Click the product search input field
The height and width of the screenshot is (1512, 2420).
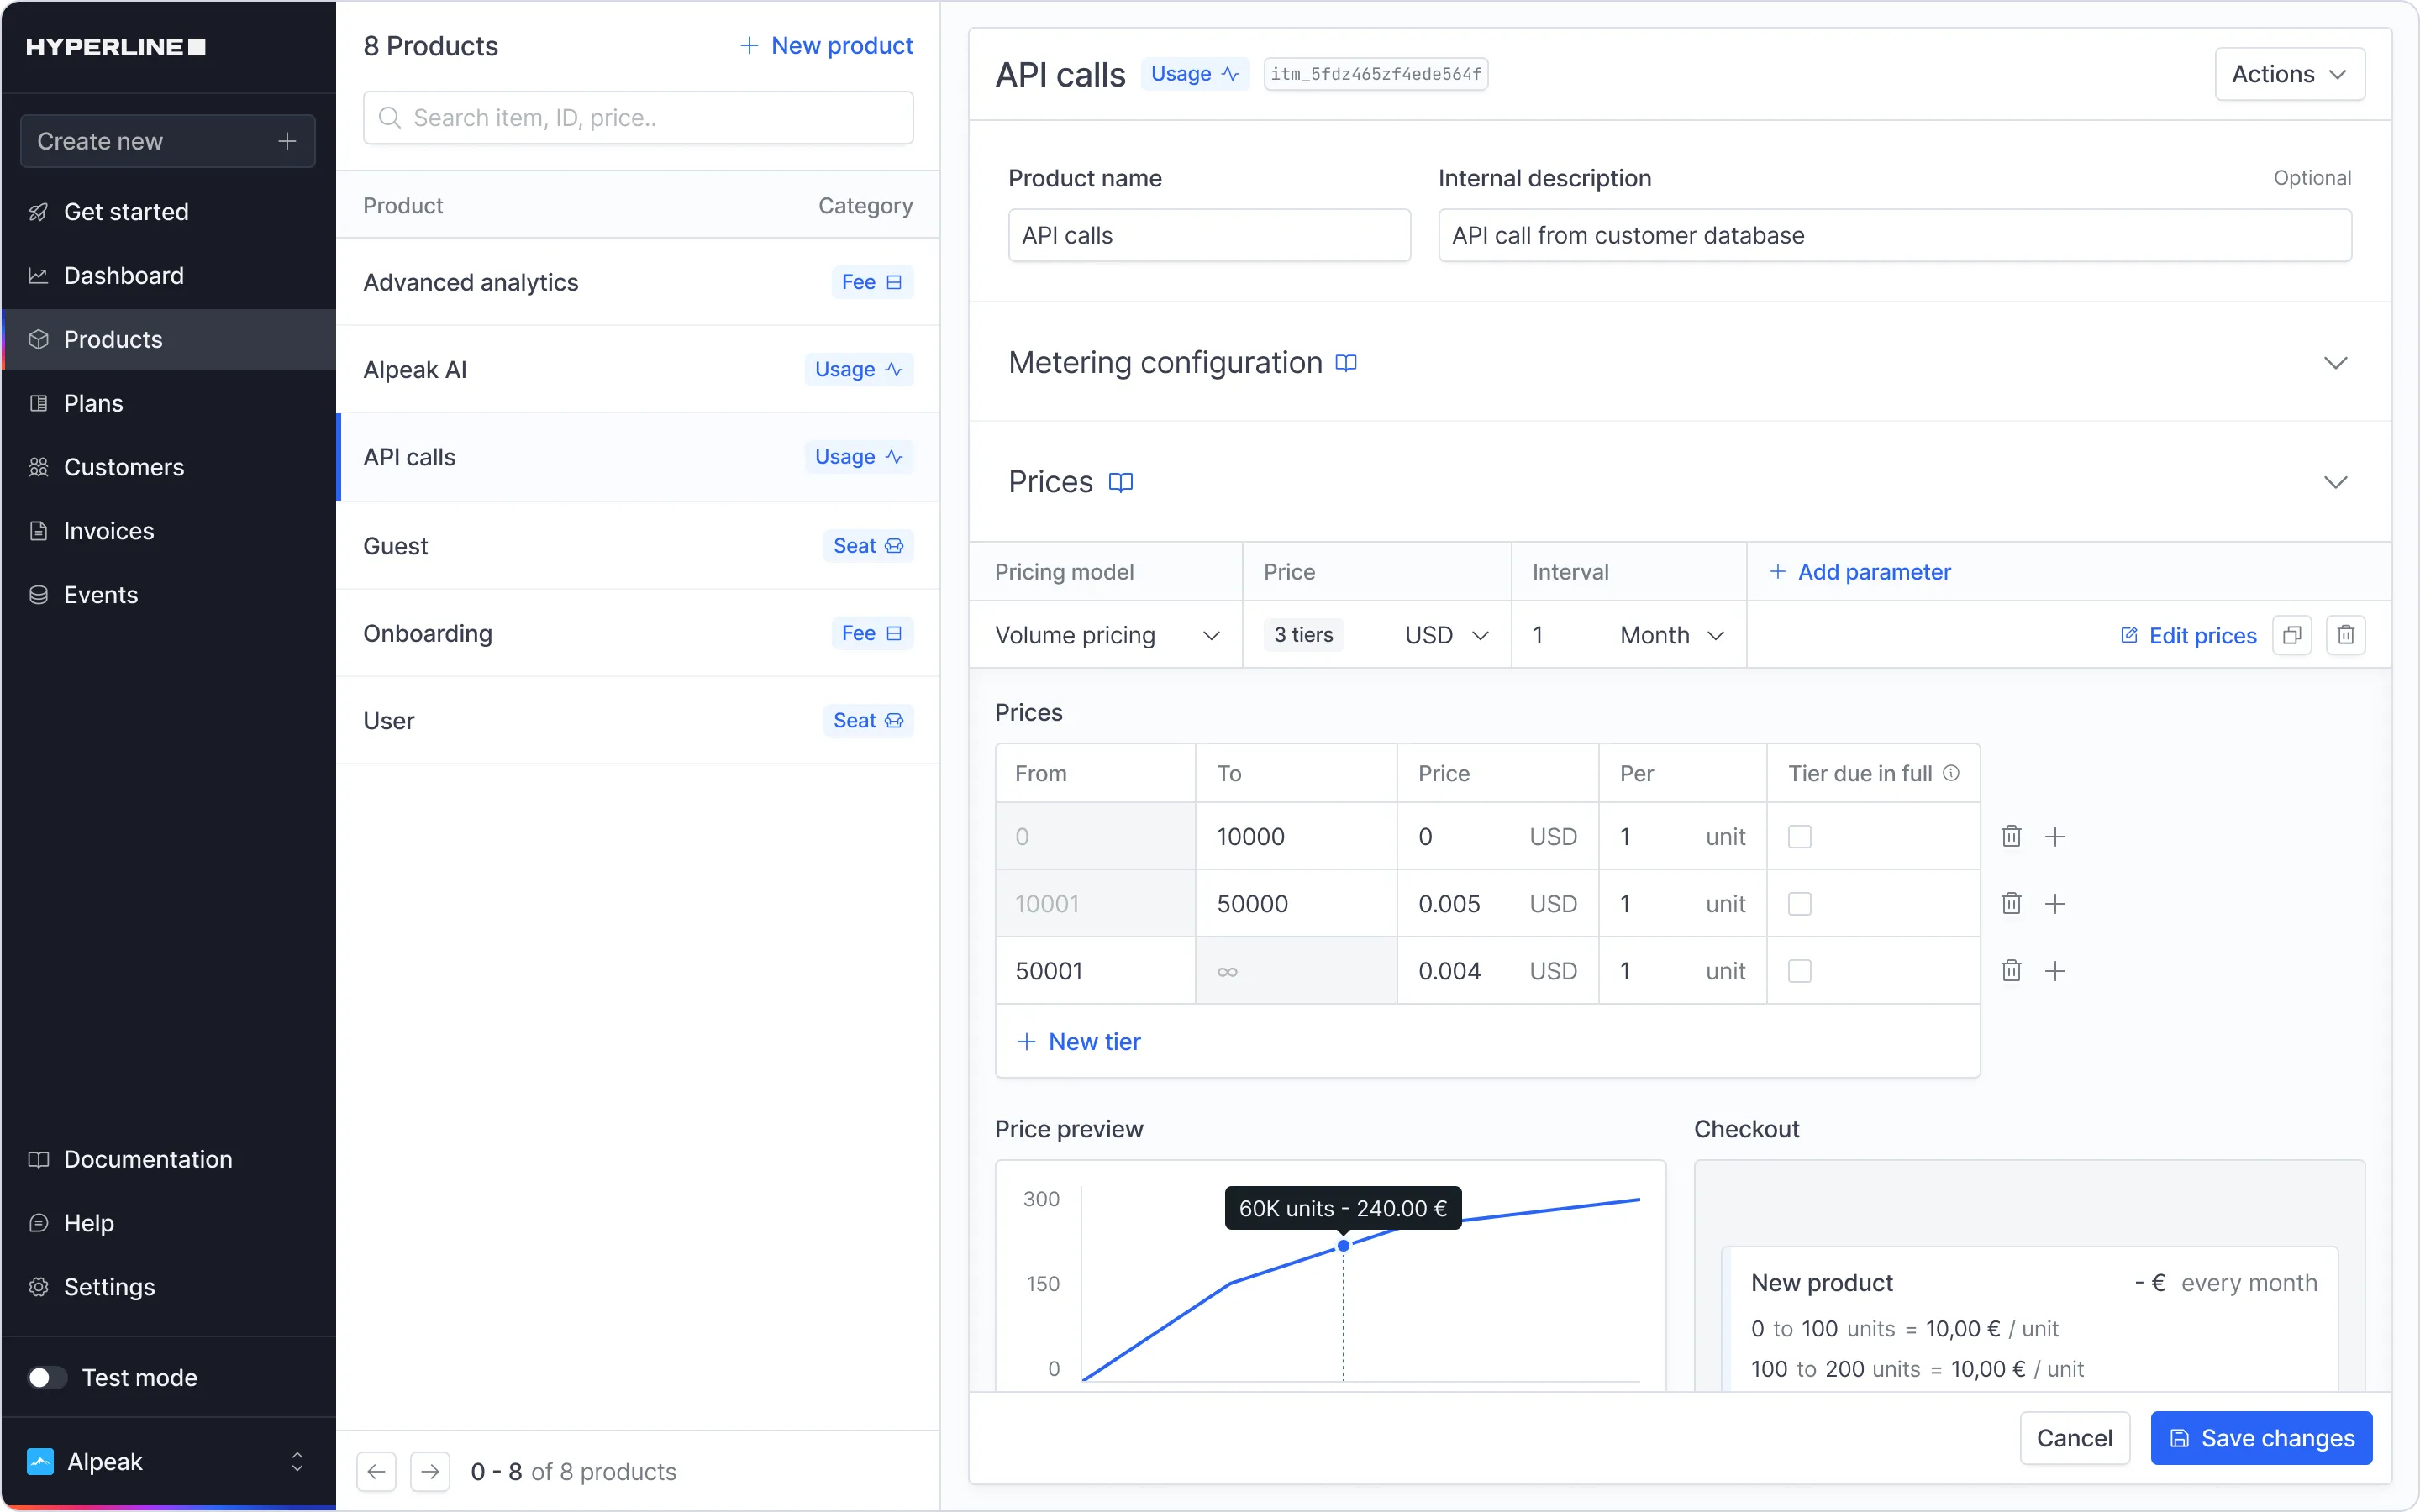pyautogui.click(x=638, y=117)
